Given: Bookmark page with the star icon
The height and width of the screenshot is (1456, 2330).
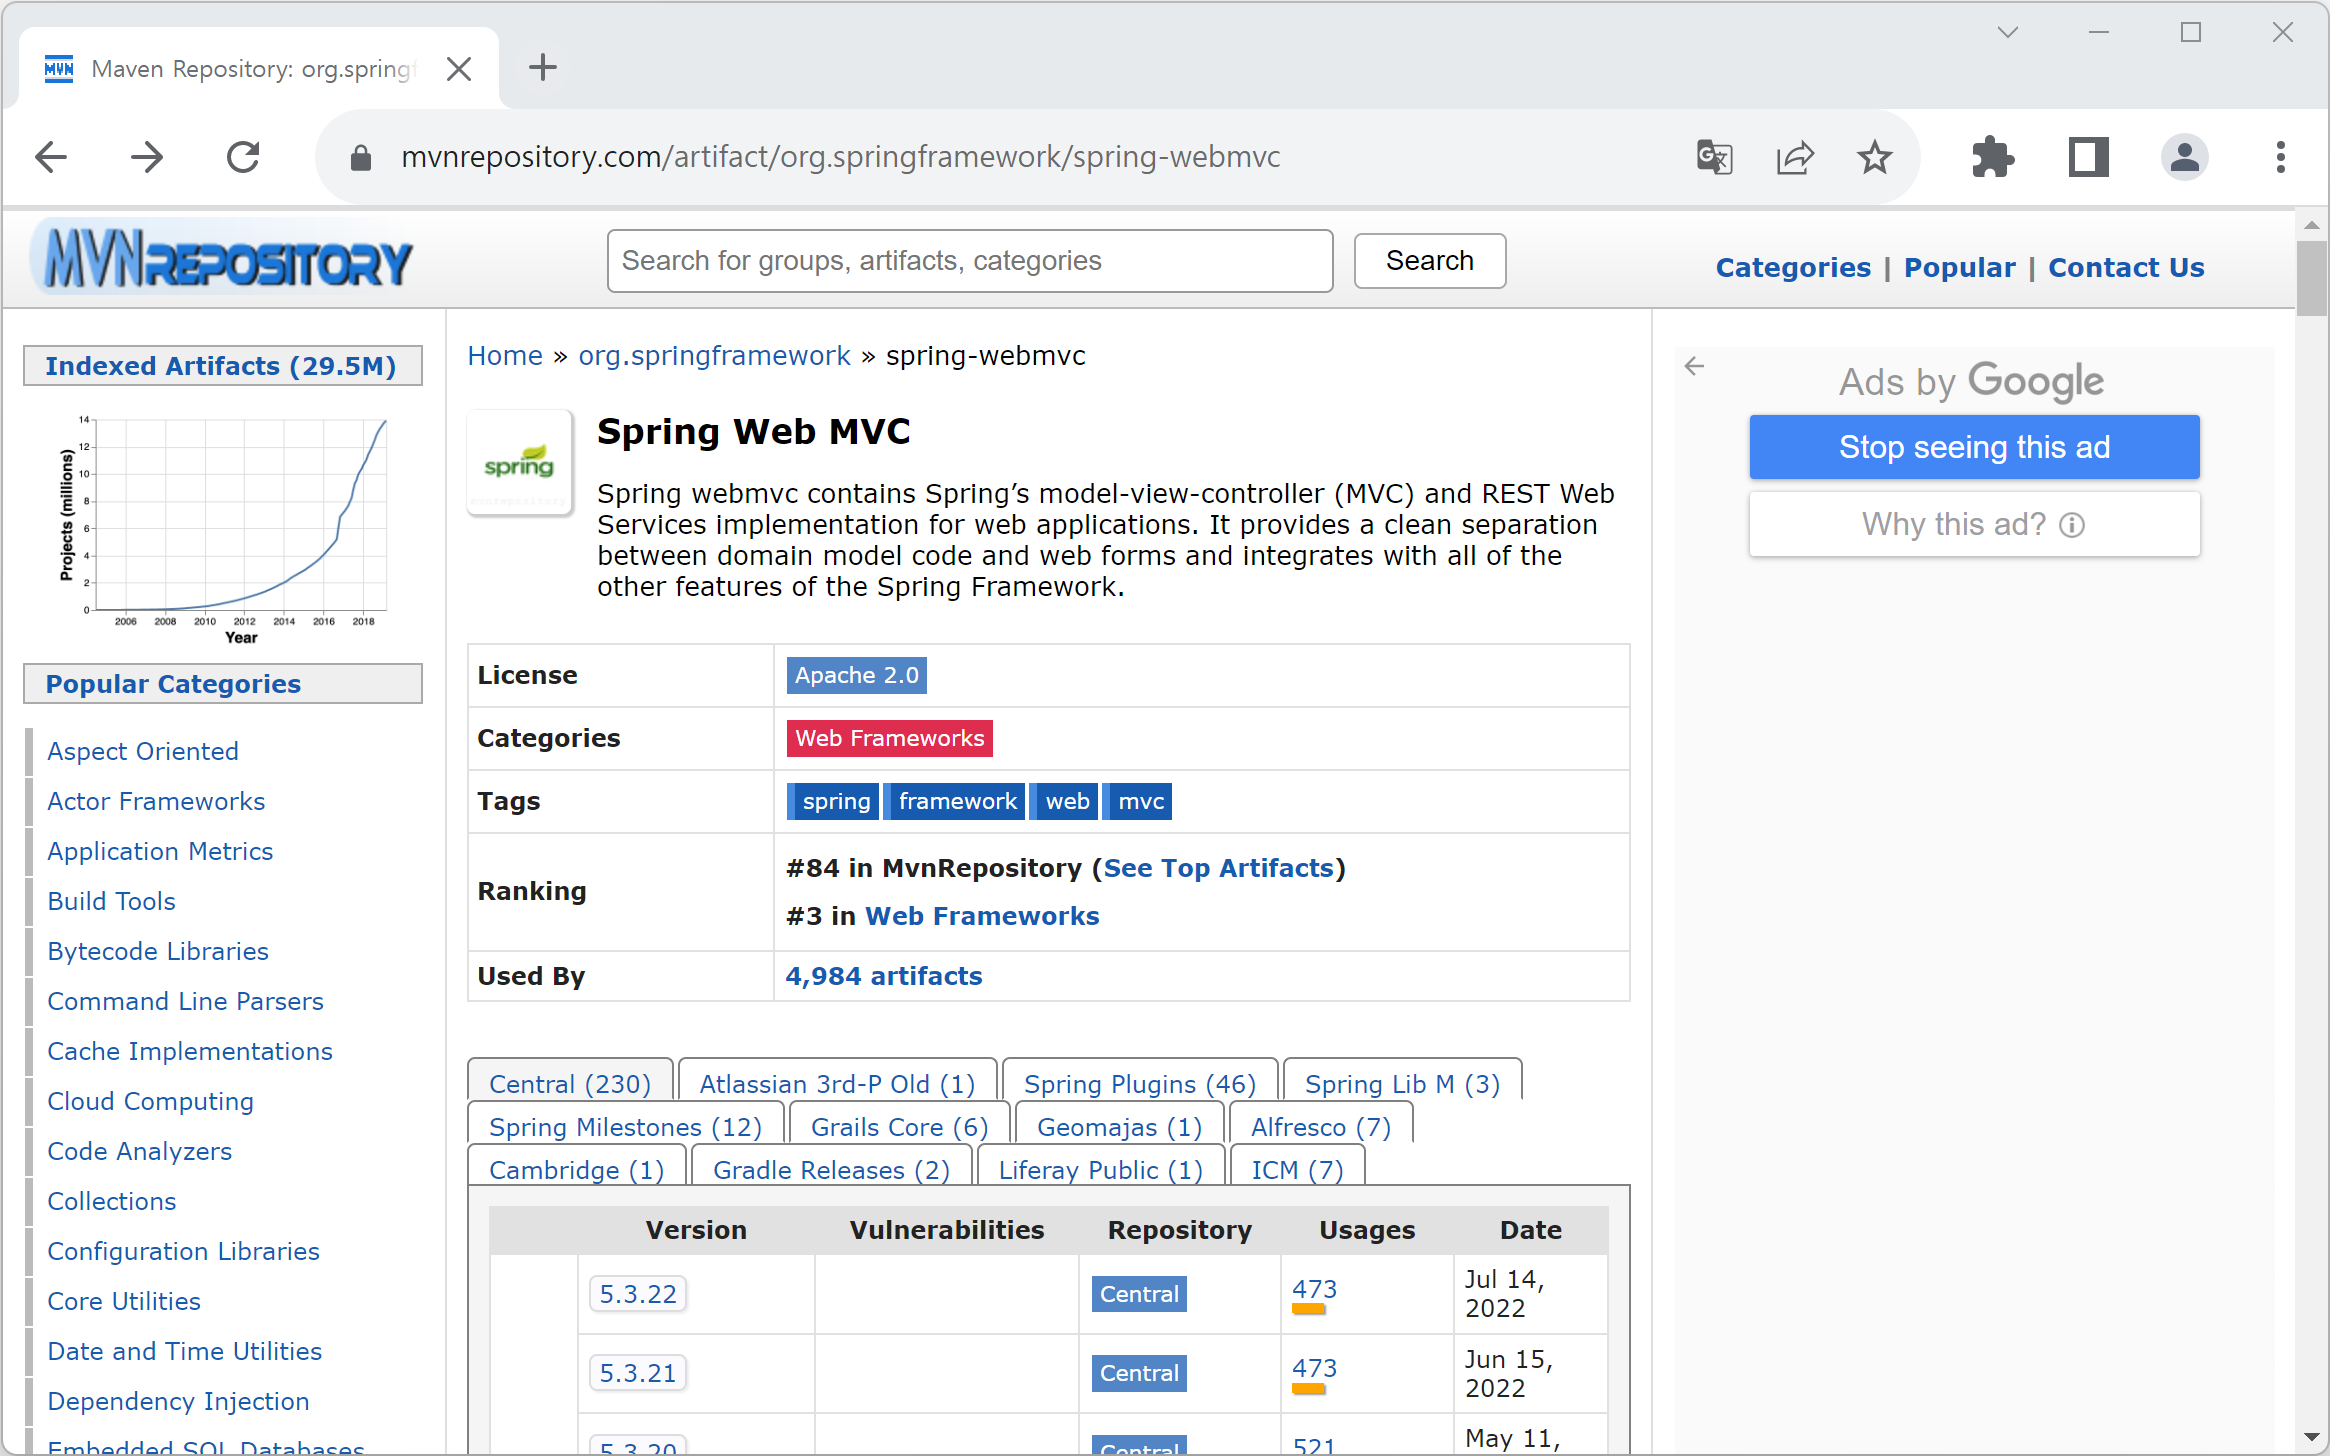Looking at the screenshot, I should (1874, 157).
